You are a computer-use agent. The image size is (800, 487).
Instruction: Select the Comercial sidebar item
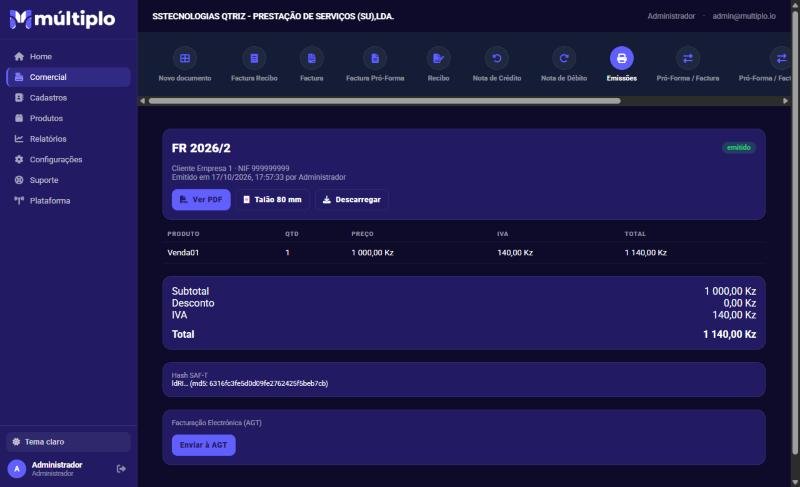(68, 77)
